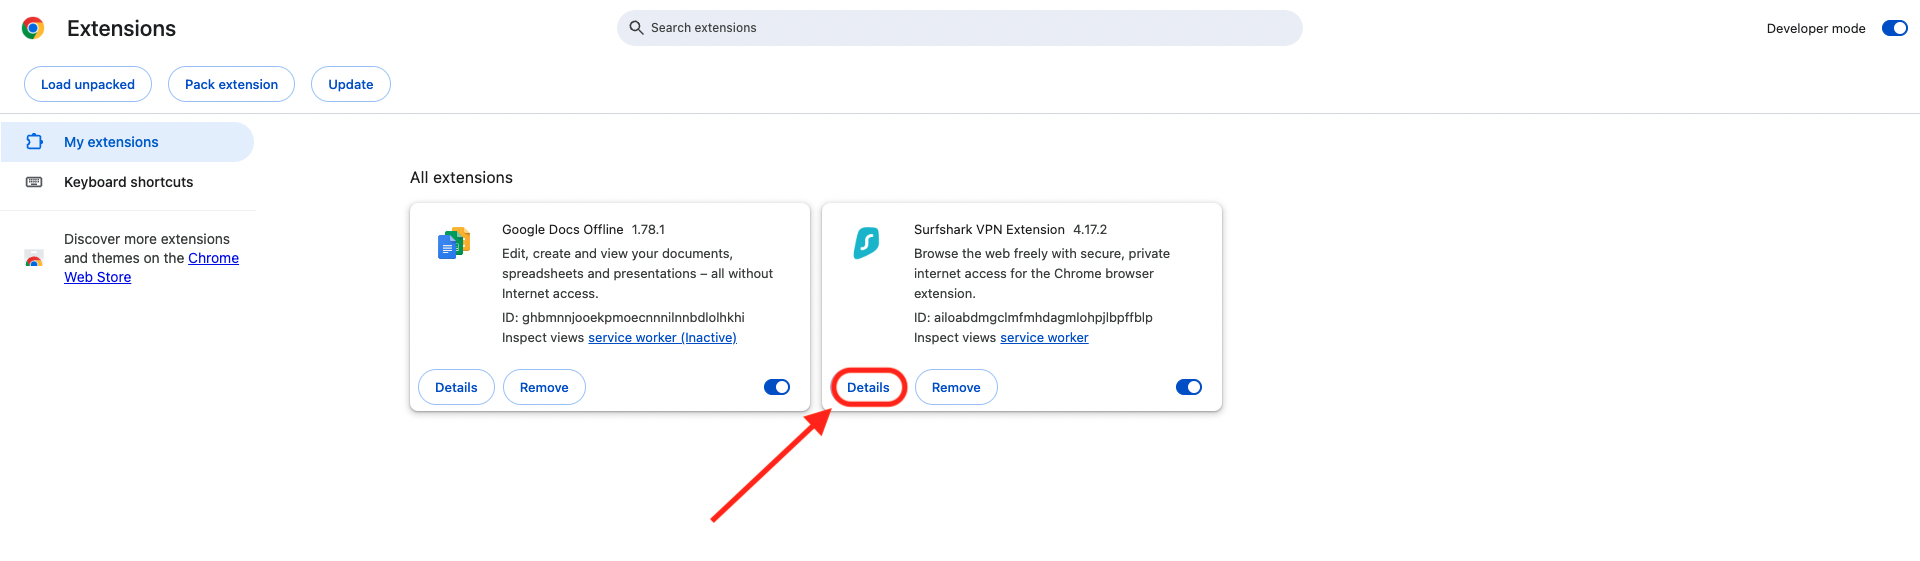Click the Pack extension button
The image size is (1920, 561).
click(x=231, y=84)
